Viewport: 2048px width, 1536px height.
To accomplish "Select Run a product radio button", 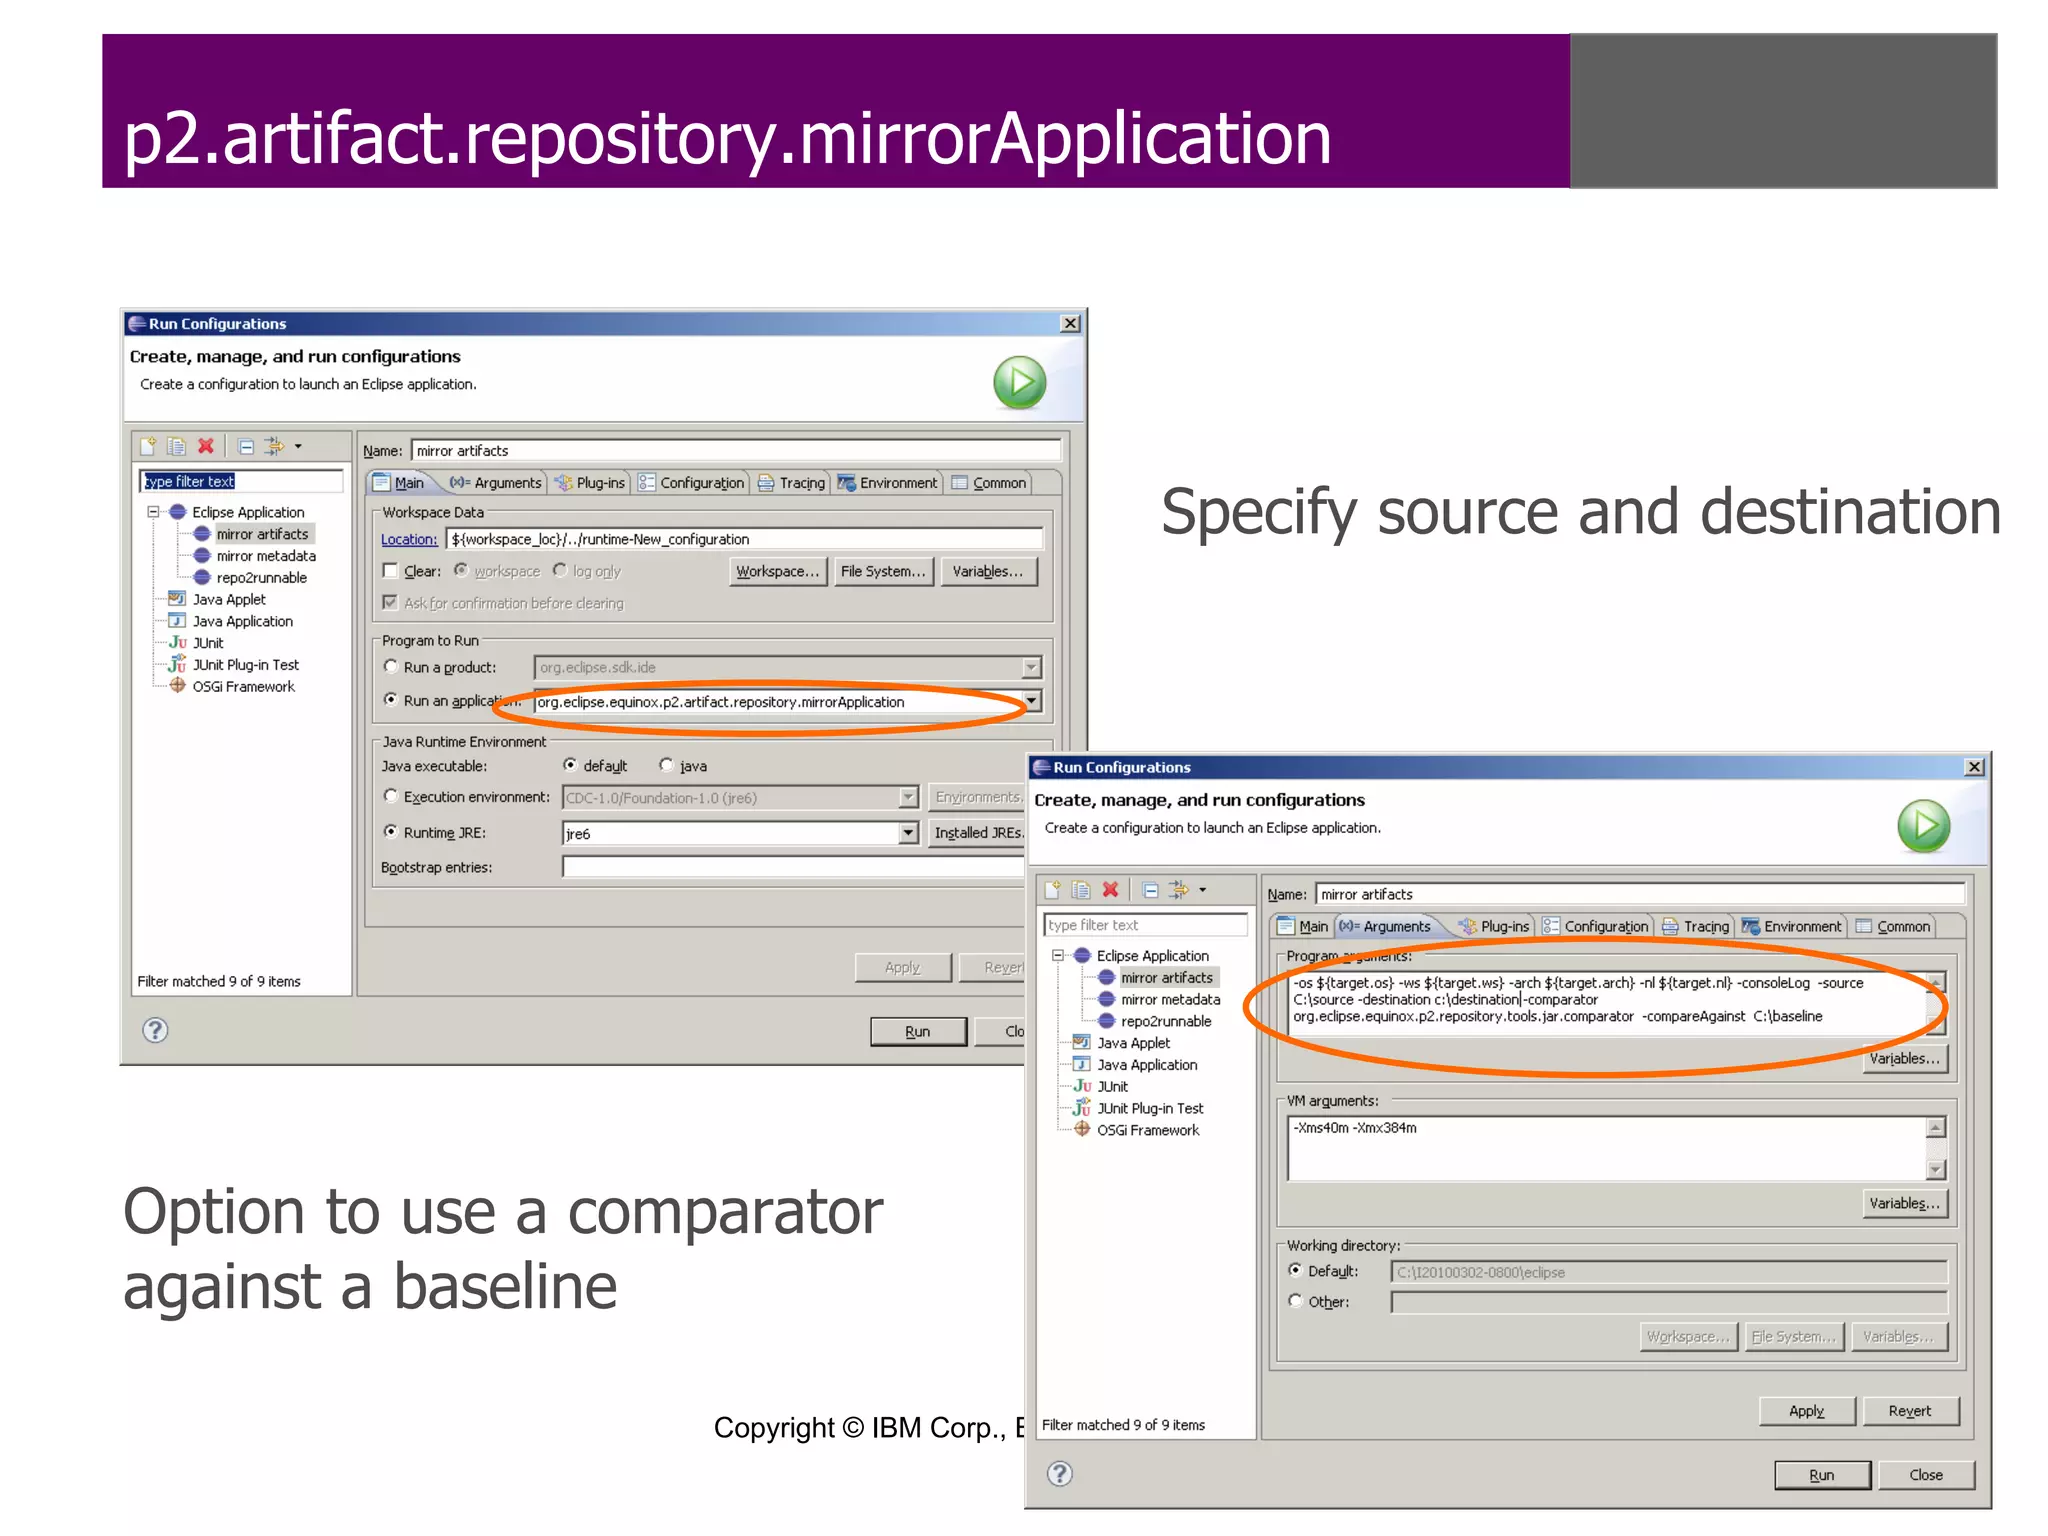I will coord(391,667).
